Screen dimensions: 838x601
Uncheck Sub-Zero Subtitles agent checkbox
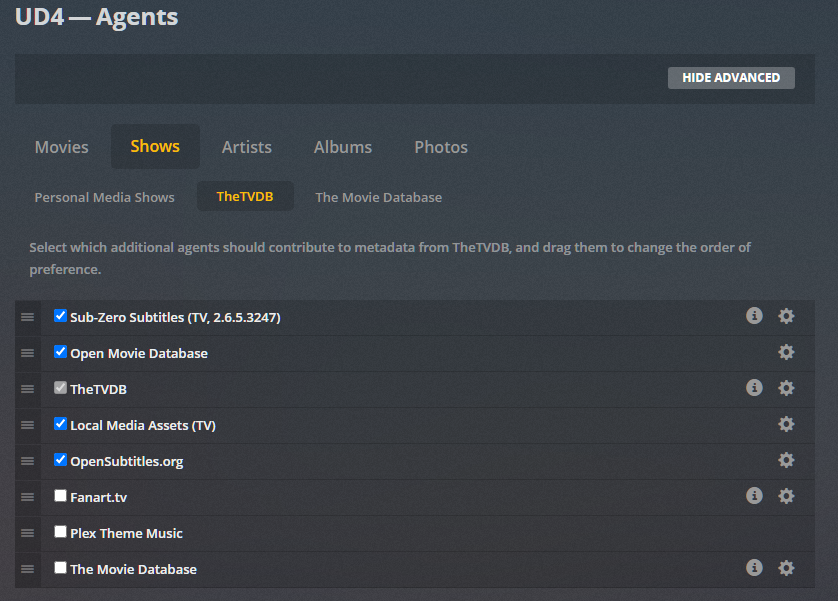pos(60,316)
